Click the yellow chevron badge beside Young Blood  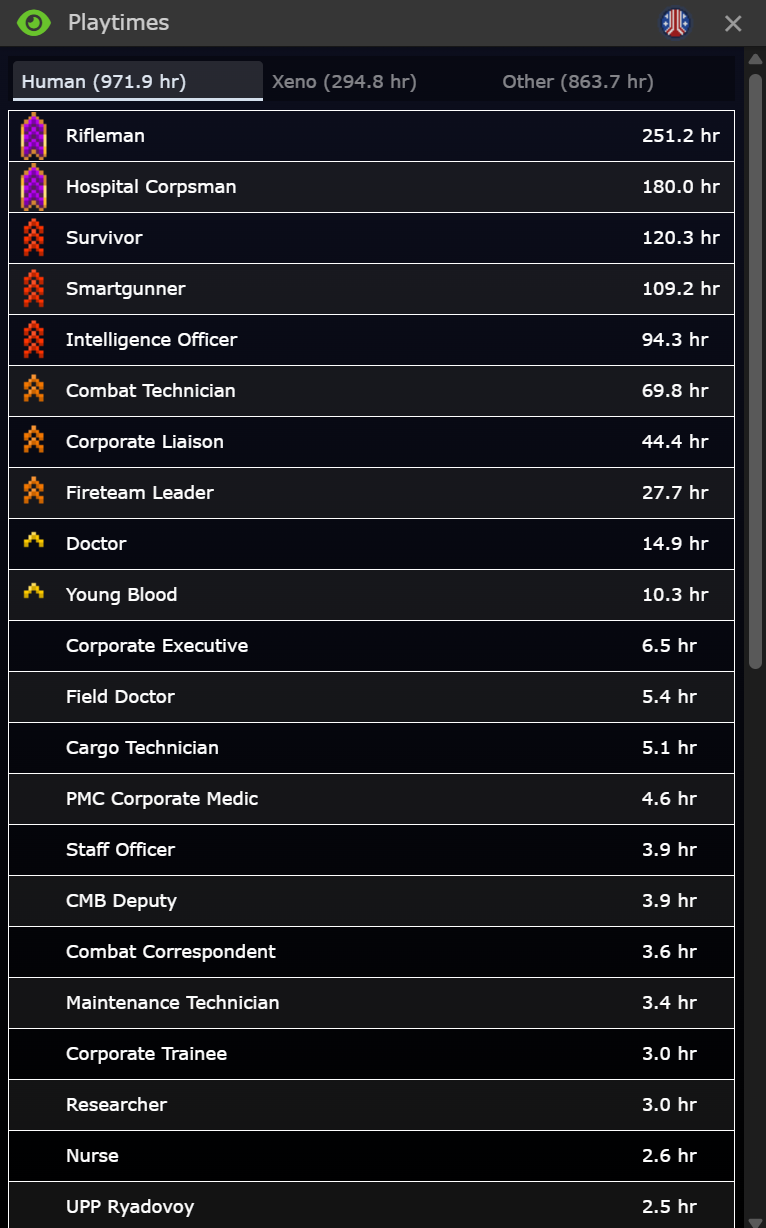34,593
